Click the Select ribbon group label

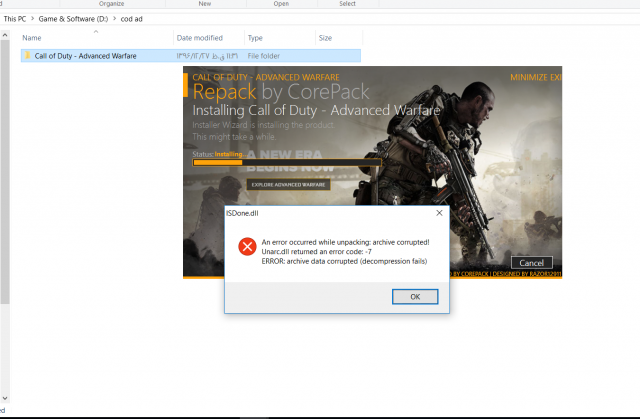(x=347, y=4)
